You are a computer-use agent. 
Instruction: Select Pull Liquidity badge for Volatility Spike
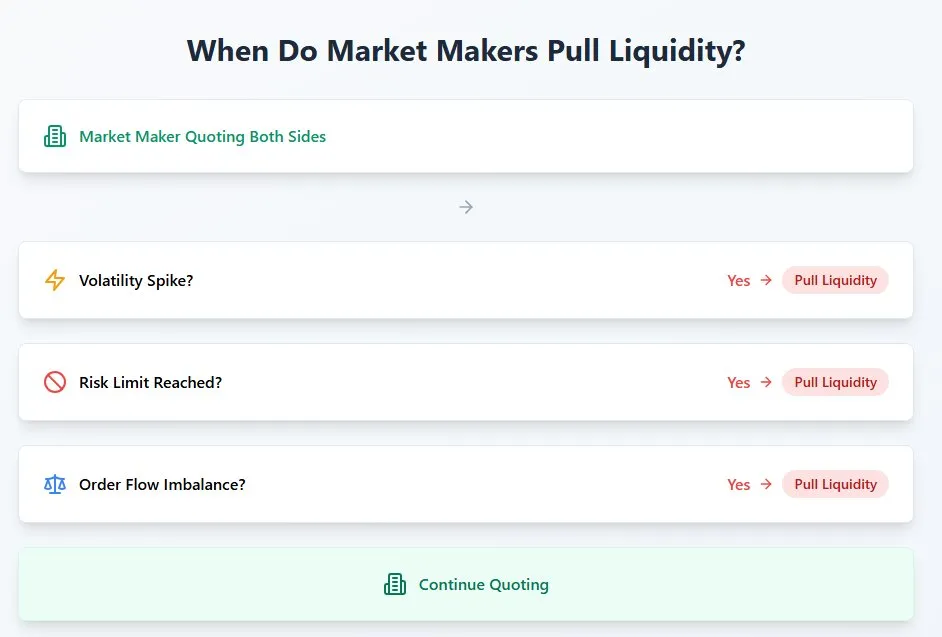[x=835, y=280]
